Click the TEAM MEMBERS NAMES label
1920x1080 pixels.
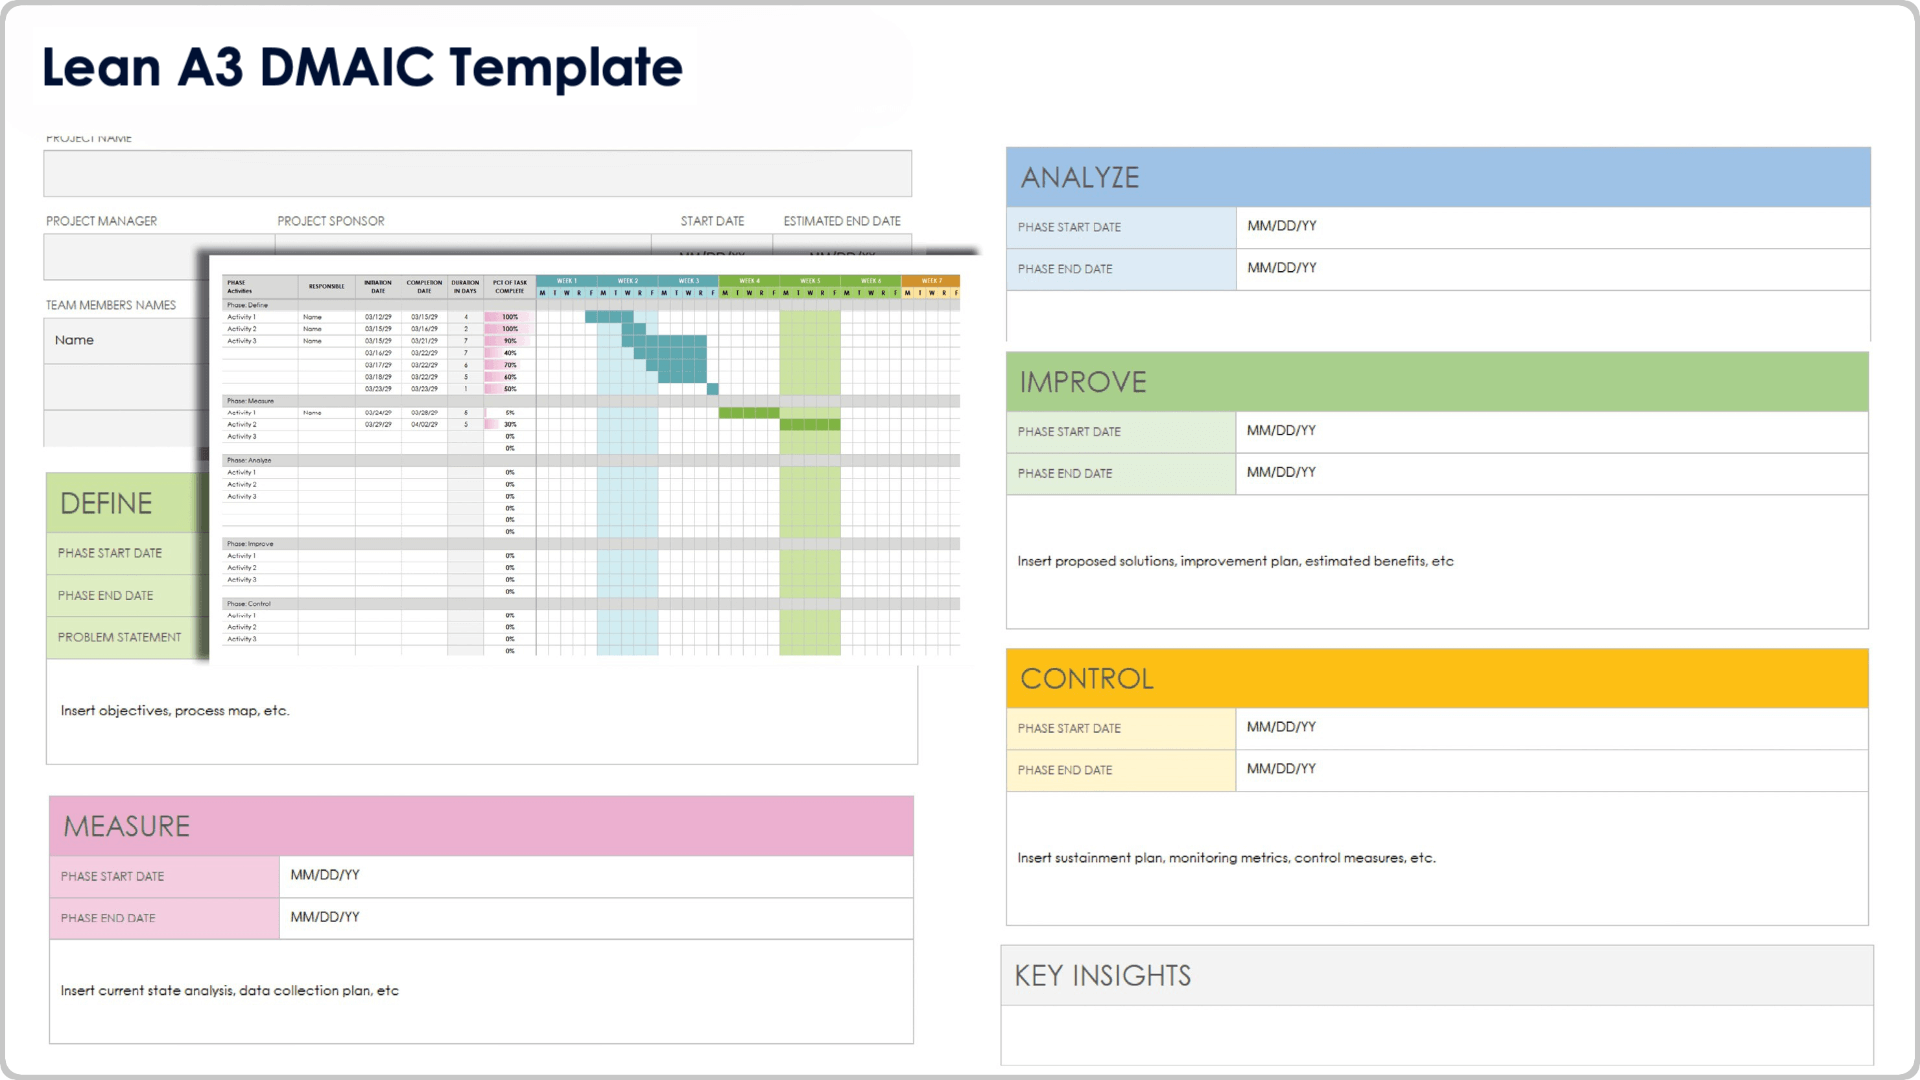pyautogui.click(x=110, y=305)
